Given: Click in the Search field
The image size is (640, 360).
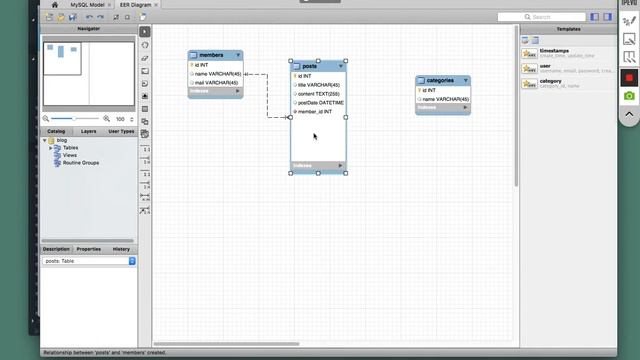Looking at the screenshot, I should [542, 17].
